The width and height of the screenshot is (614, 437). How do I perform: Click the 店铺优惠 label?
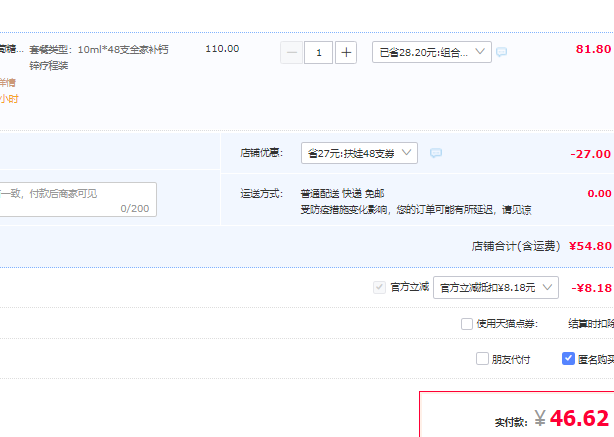262,153
